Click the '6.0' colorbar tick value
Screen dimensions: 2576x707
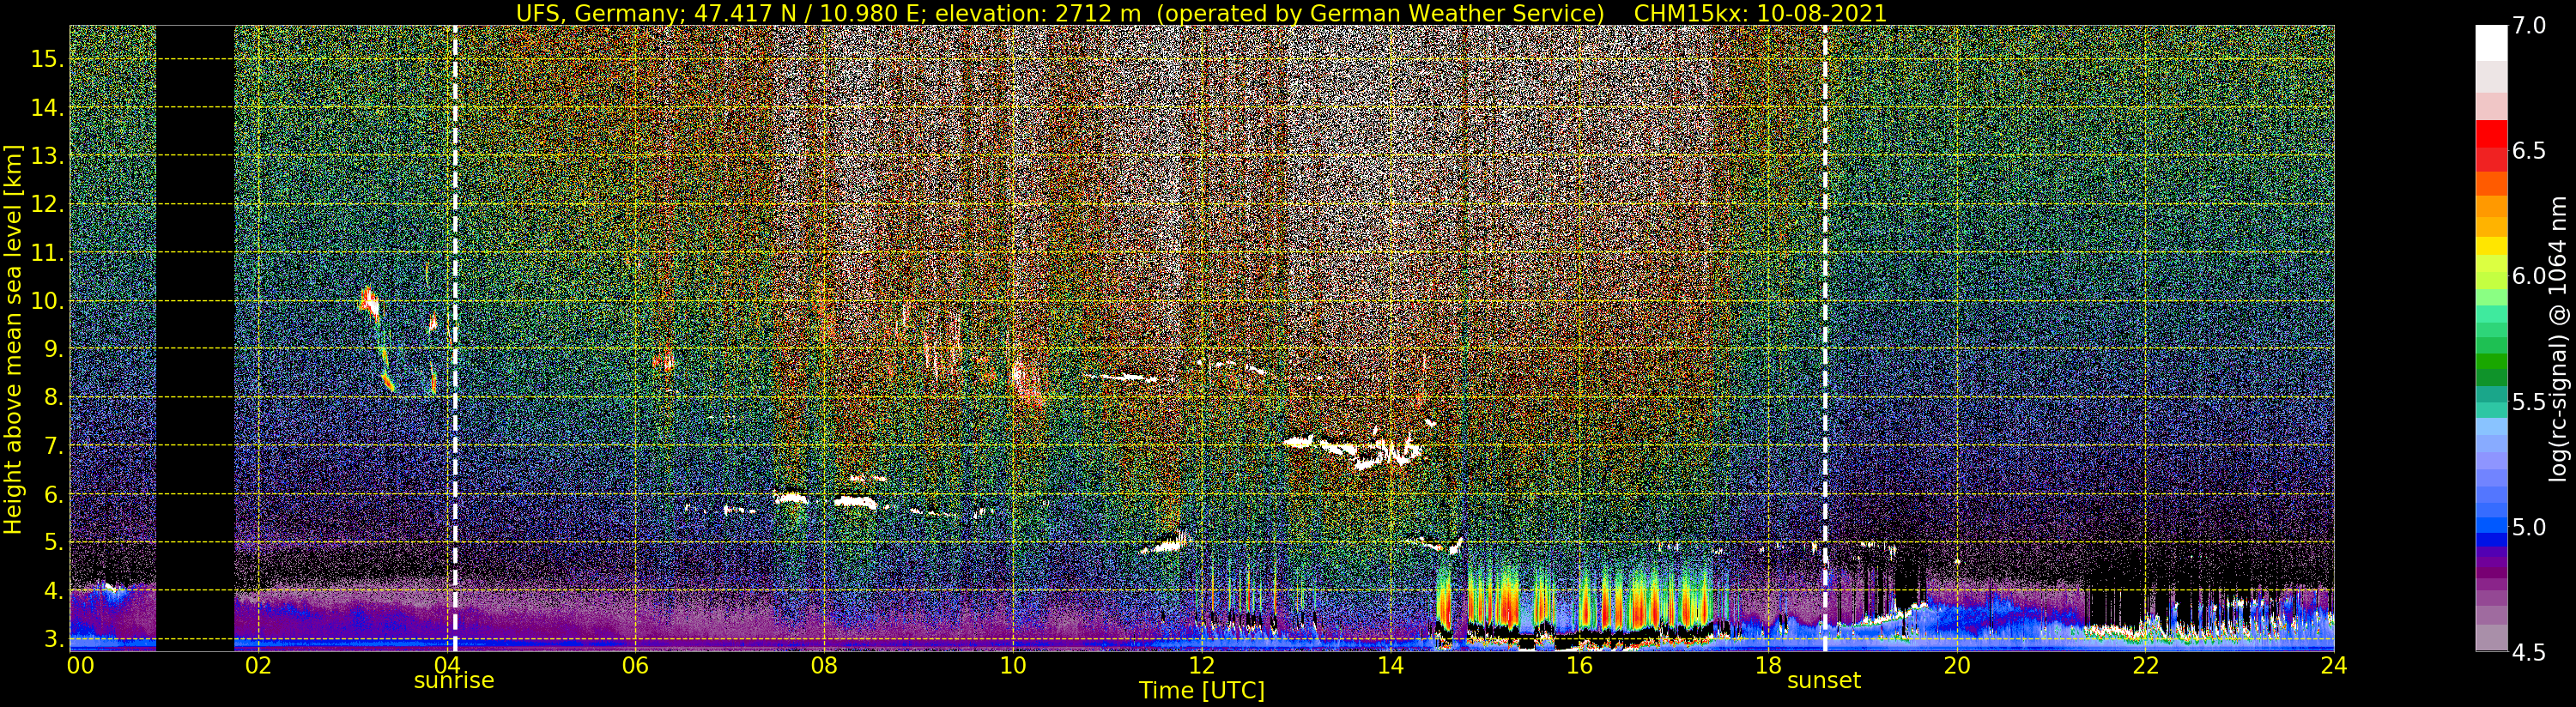pyautogui.click(x=2529, y=276)
